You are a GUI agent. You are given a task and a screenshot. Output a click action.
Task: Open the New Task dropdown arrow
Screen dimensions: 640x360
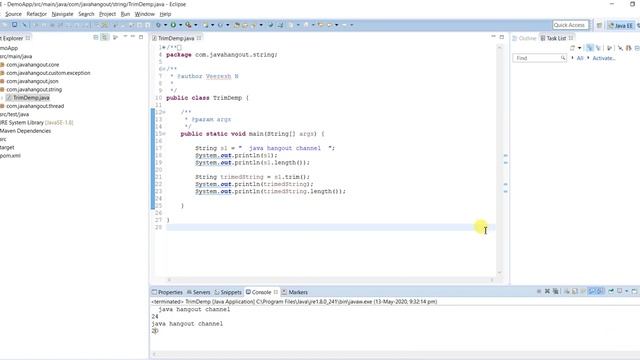(579, 48)
